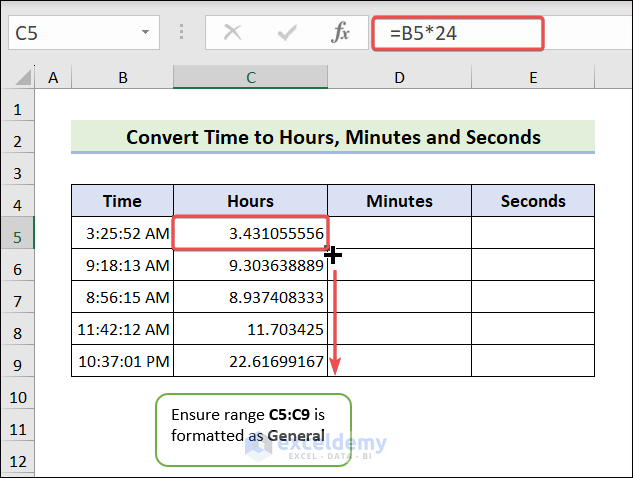Click empty Seconds cell in row 9

tap(533, 361)
